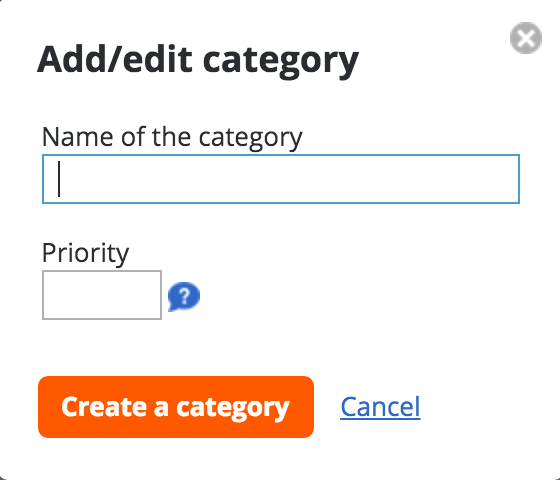Open the Priority help tooltip icon
Screen dimensions: 560x480
184,296
